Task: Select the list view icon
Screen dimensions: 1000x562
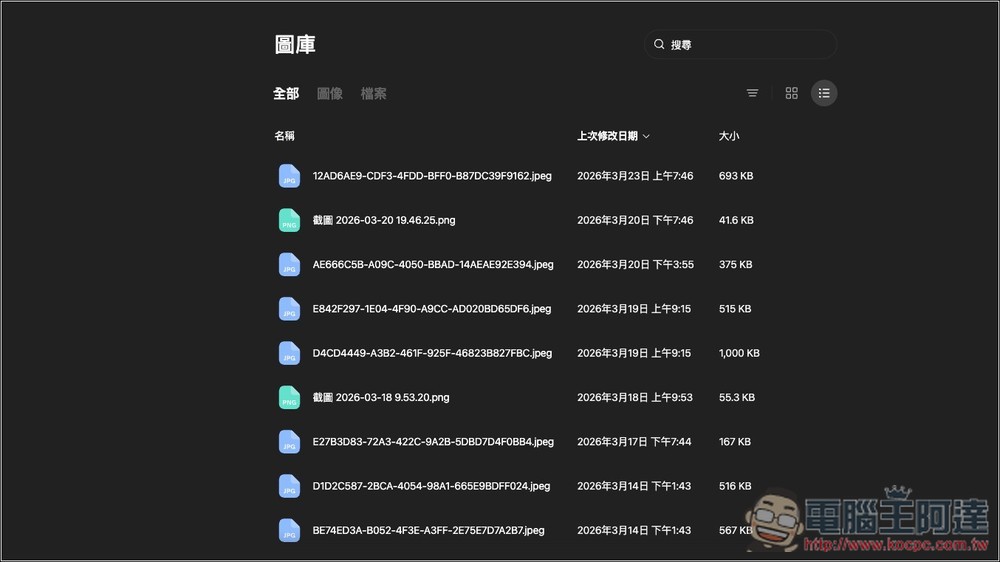Action: [824, 93]
